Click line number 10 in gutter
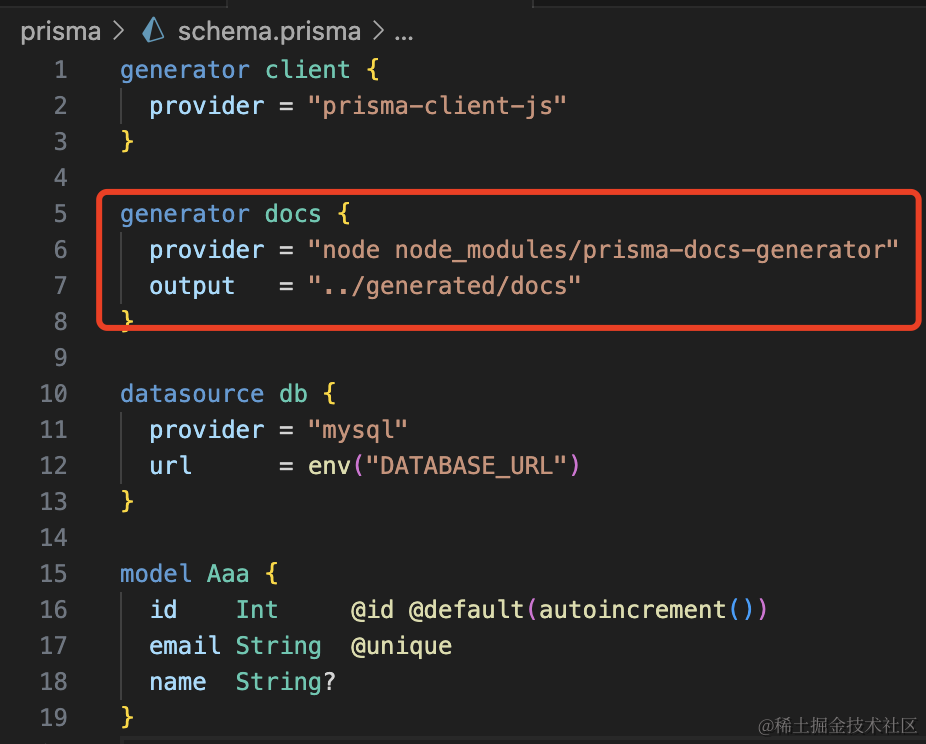 54,394
